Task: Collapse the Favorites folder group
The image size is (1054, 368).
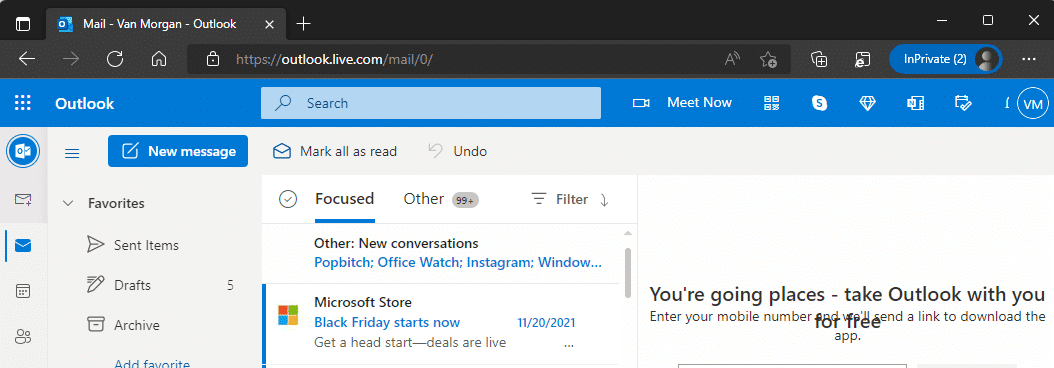Action: [x=67, y=203]
